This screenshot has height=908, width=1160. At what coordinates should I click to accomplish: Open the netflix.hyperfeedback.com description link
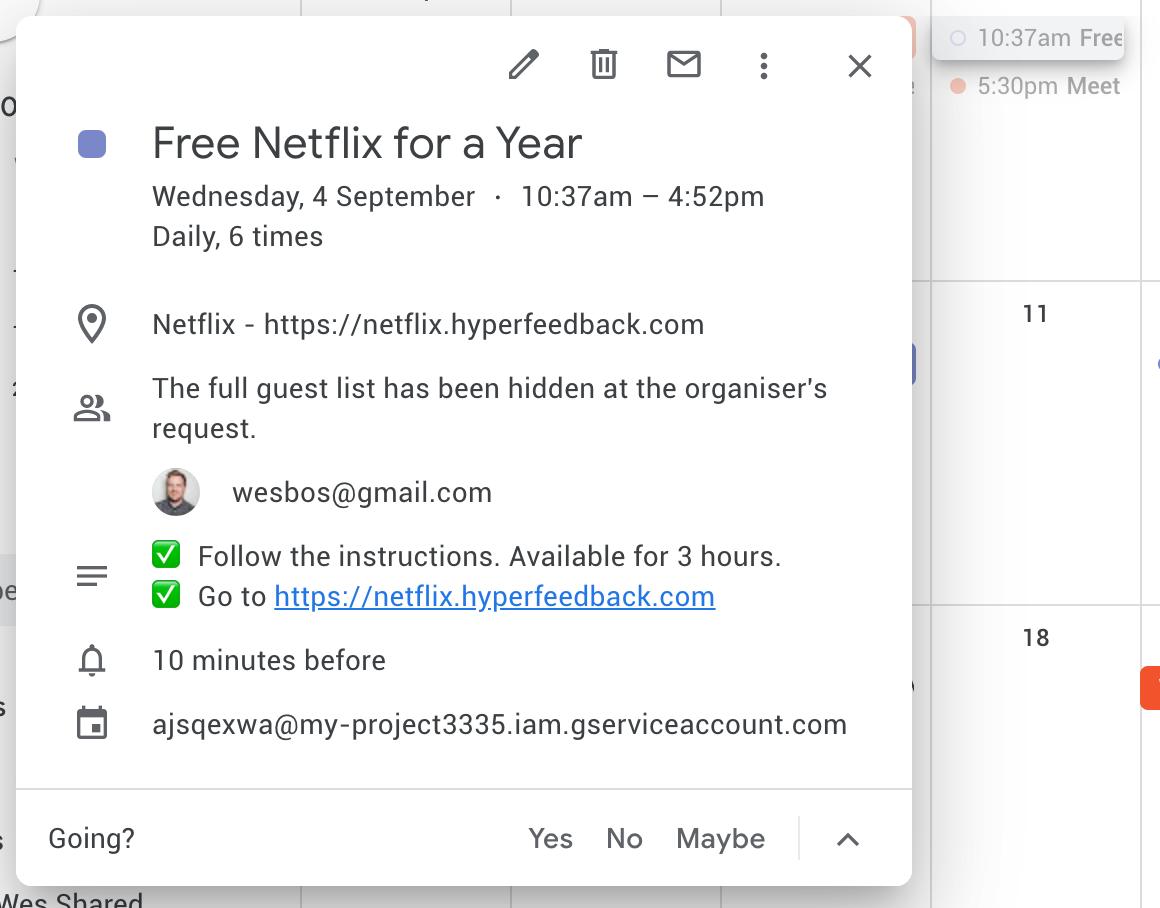click(494, 596)
